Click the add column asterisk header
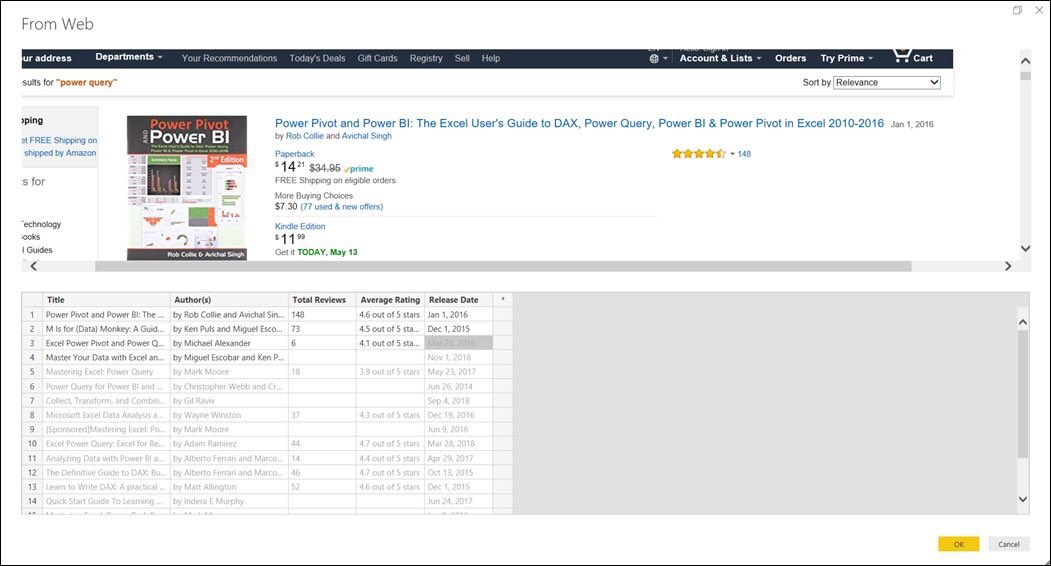1051x566 pixels. click(x=503, y=300)
